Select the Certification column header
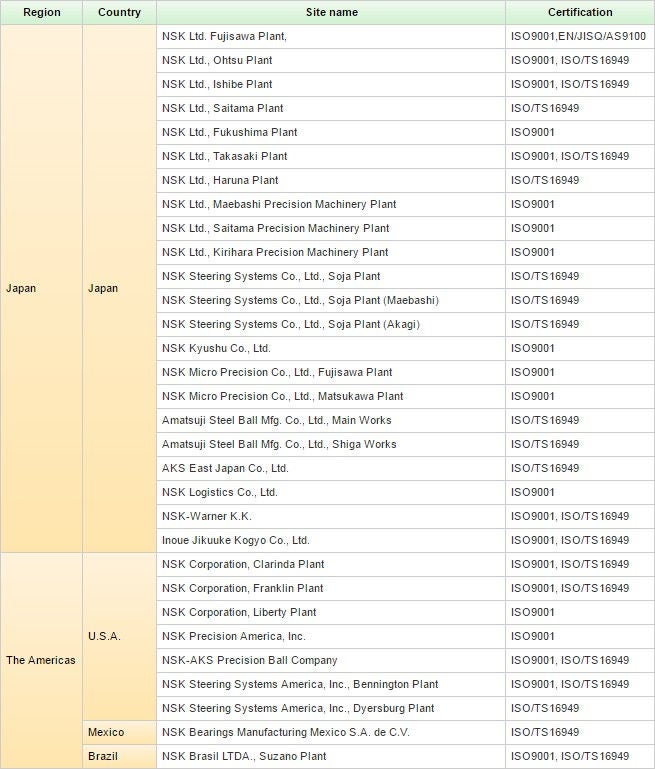This screenshot has height=769, width=655. pos(580,13)
